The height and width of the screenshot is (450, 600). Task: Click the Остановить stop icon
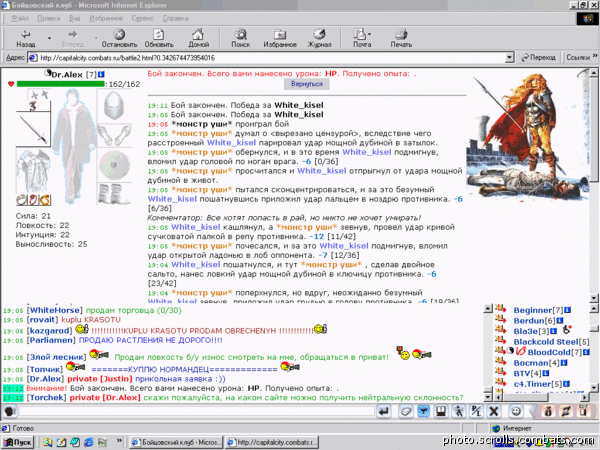(119, 34)
